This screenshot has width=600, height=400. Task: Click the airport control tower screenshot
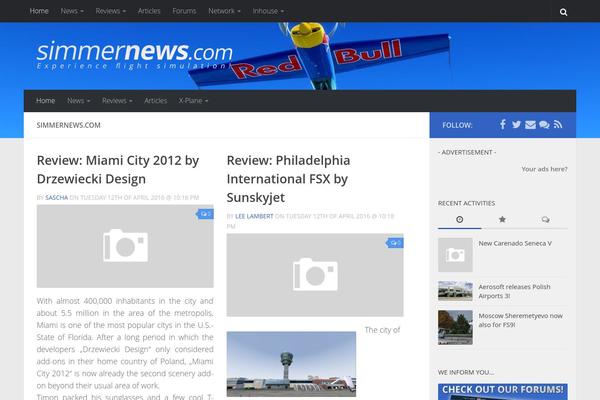(x=291, y=364)
